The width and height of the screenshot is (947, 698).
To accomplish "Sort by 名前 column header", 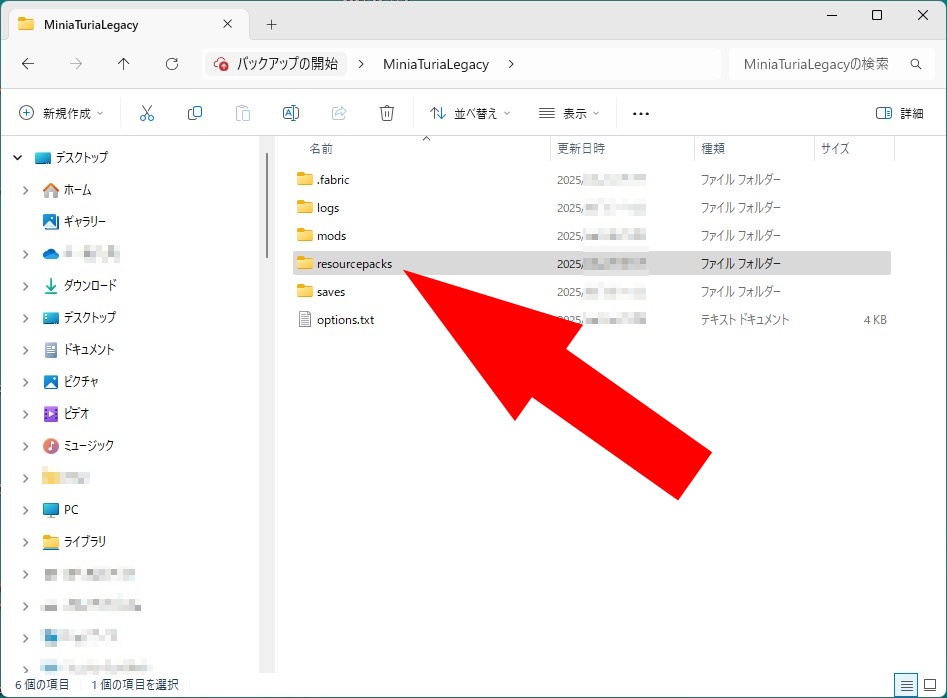I will [x=321, y=149].
